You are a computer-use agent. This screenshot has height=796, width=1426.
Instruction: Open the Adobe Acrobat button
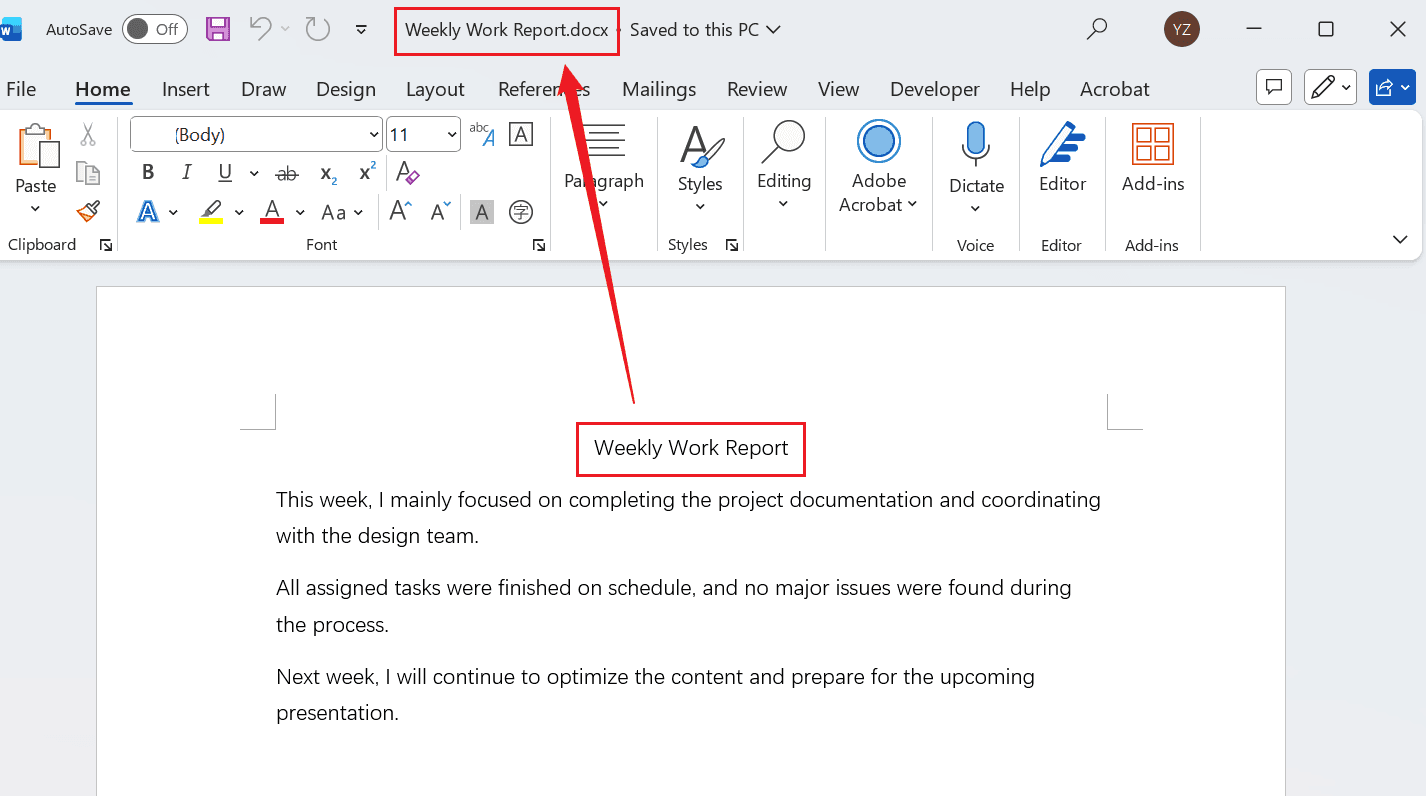pos(879,166)
